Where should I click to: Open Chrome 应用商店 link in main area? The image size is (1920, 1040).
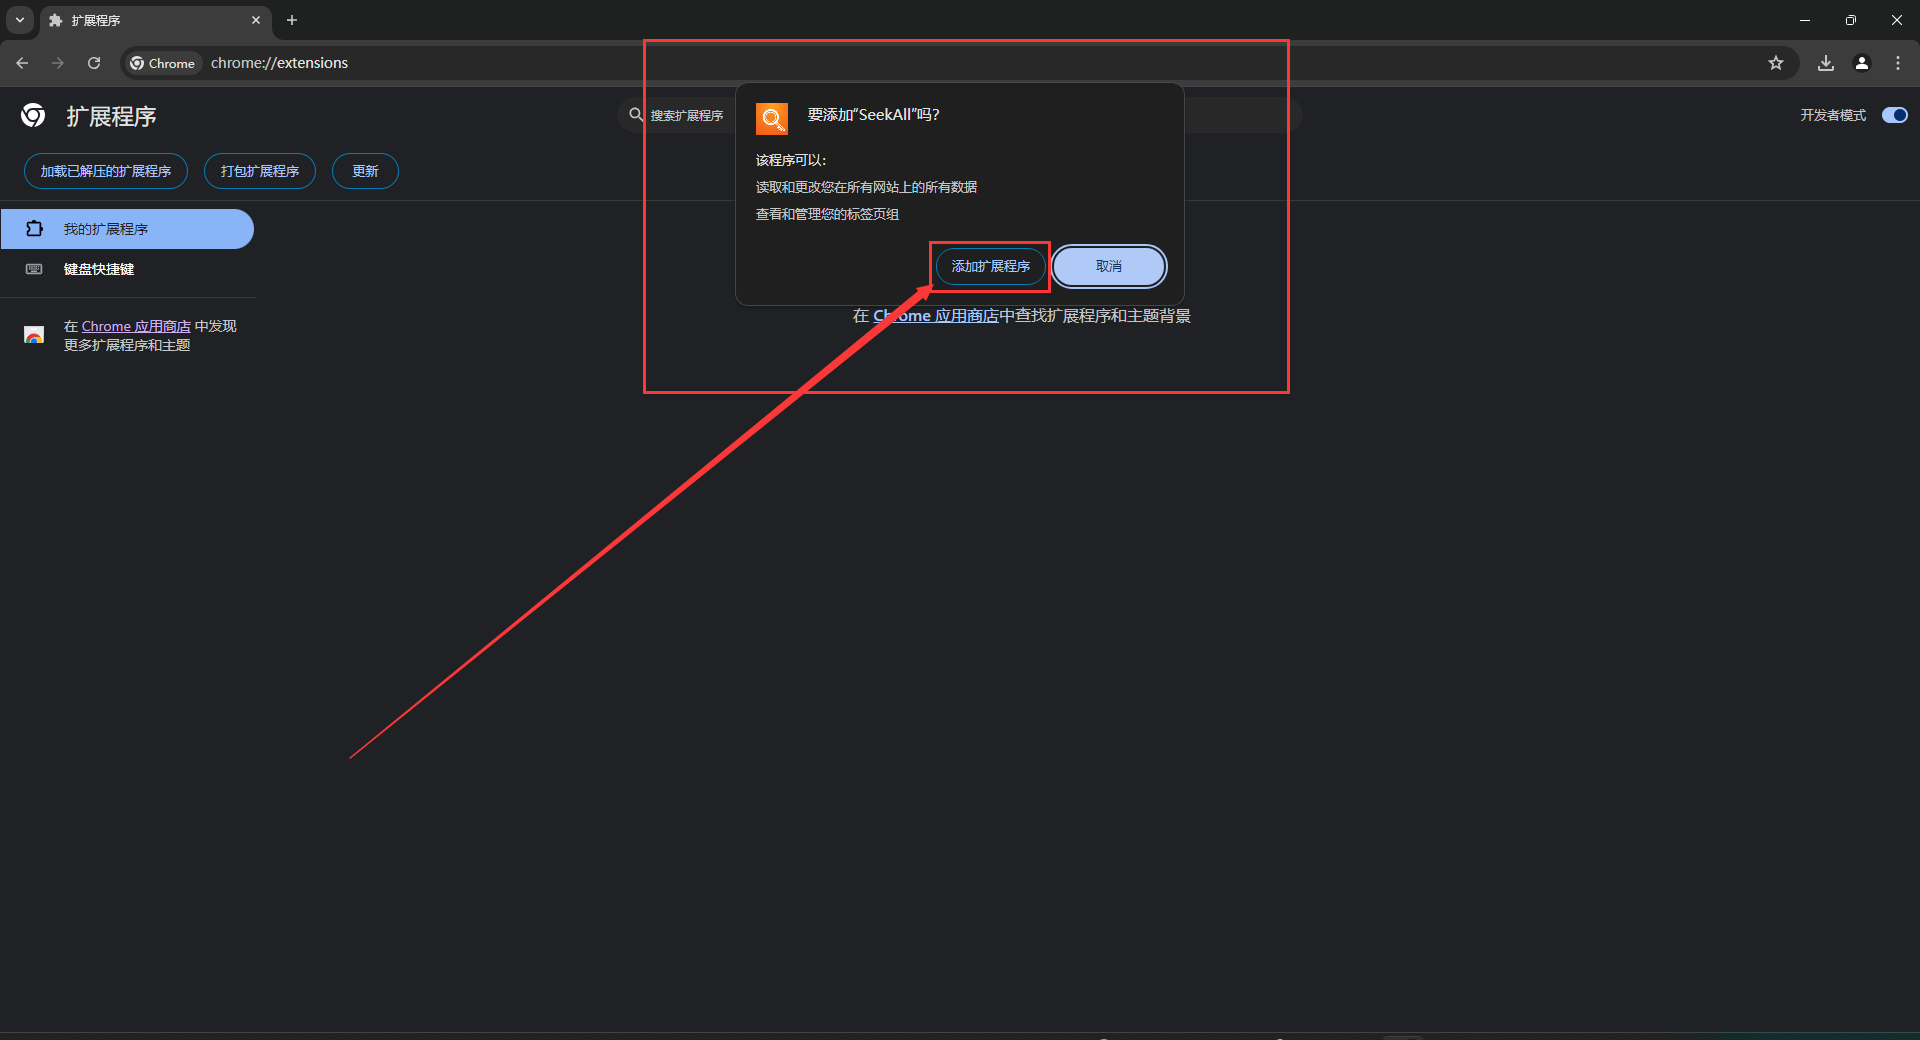[936, 316]
